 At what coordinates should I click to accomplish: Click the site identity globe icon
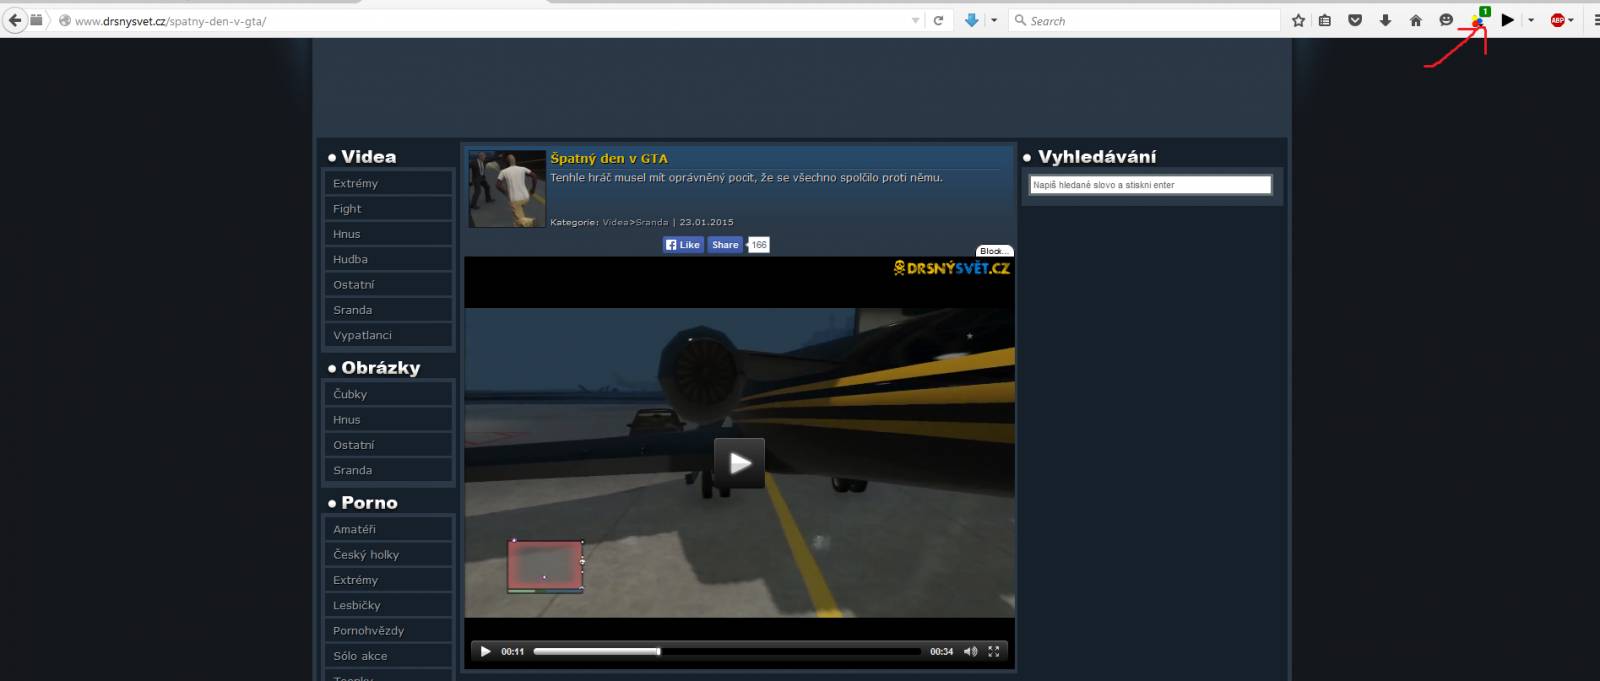[x=64, y=21]
